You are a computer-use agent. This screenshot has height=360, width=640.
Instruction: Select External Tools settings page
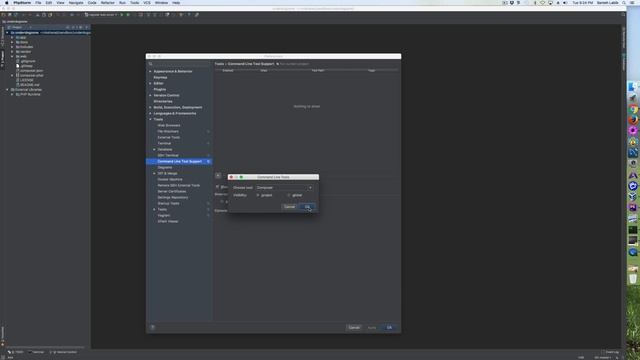[169, 138]
